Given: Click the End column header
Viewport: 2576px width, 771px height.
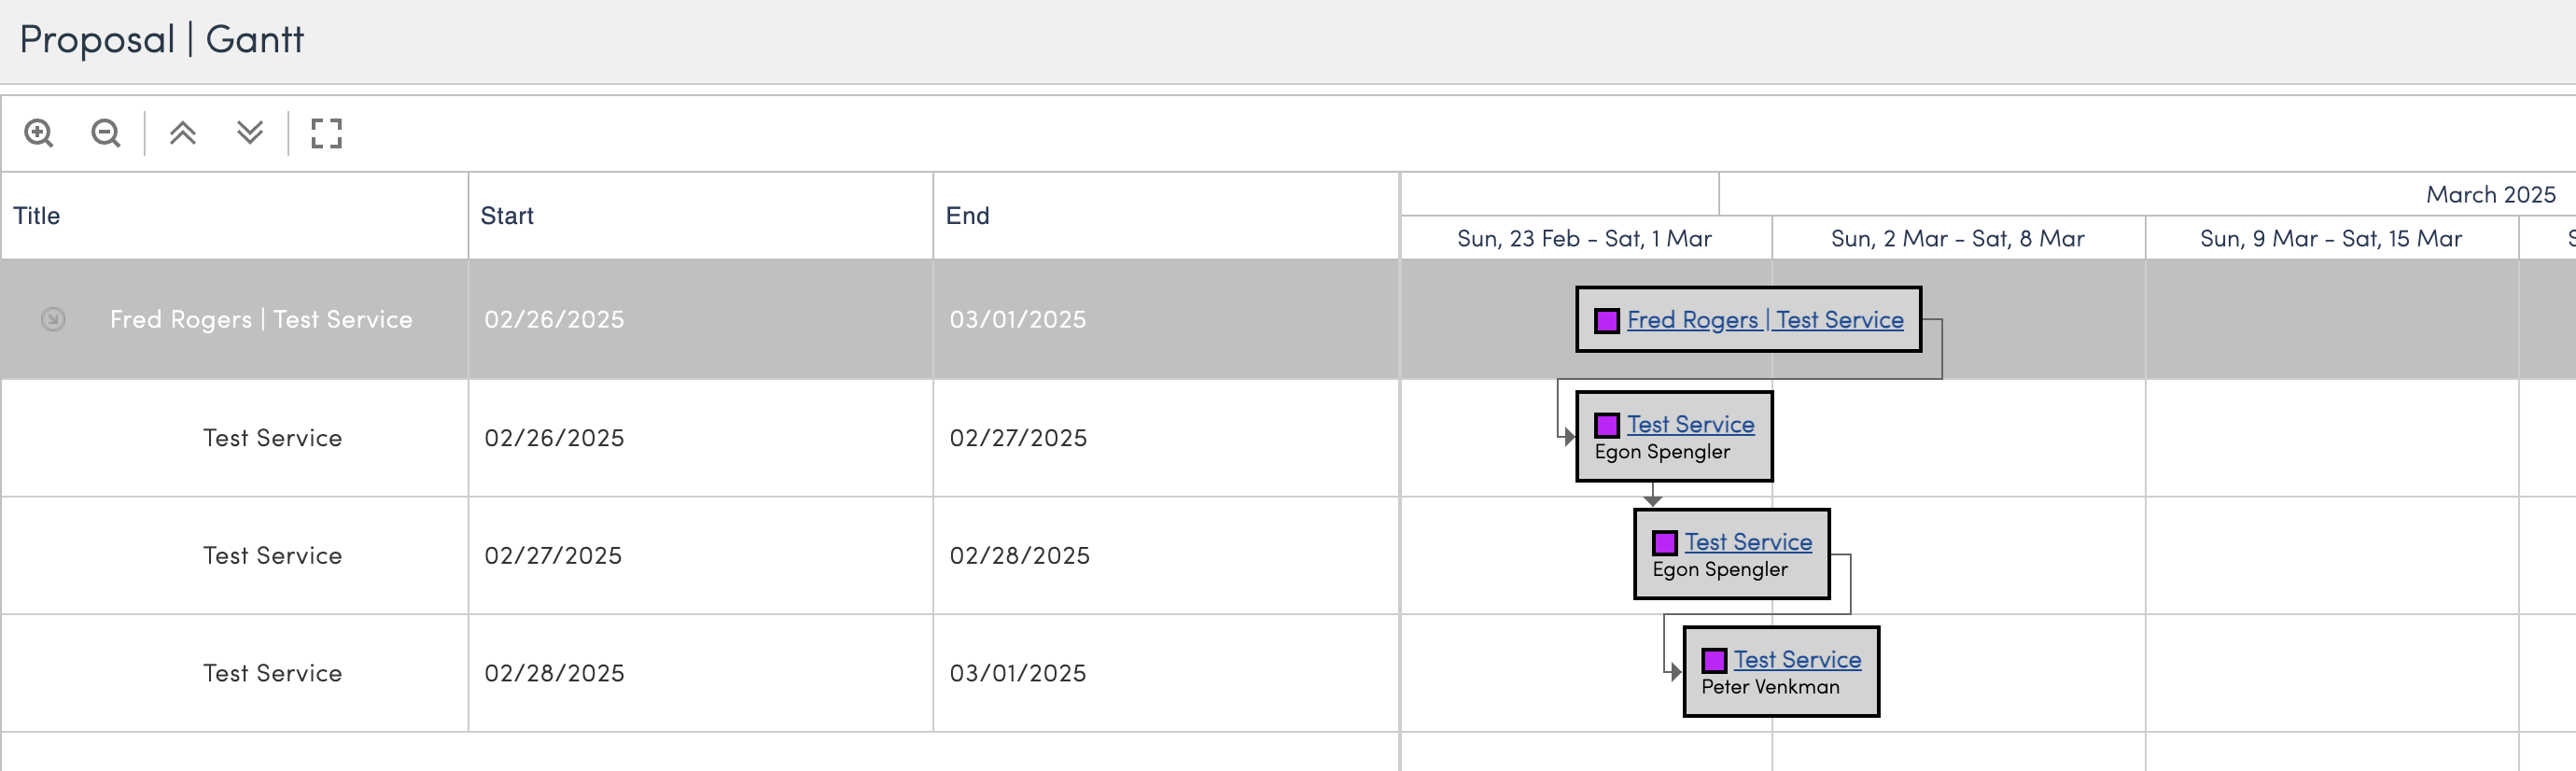Looking at the screenshot, I should click(967, 216).
